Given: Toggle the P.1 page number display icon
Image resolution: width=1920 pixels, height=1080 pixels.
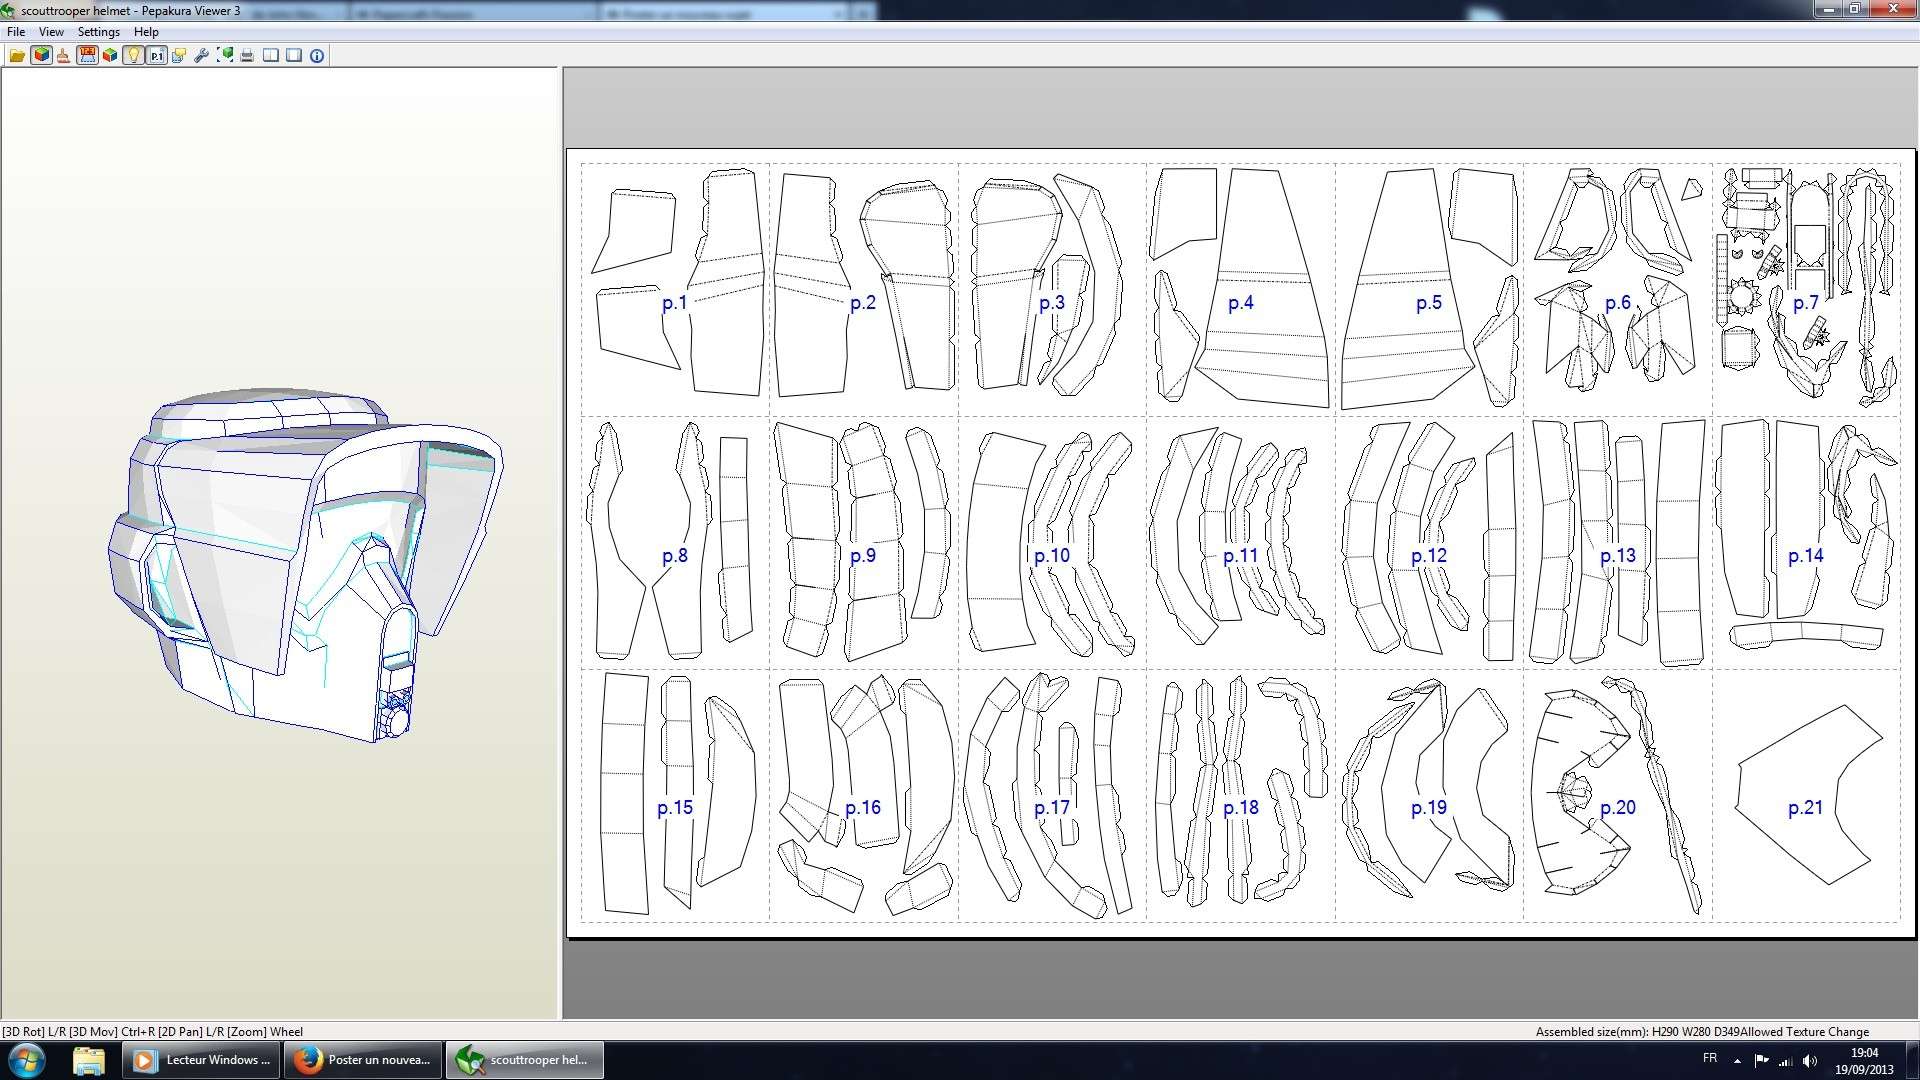Looking at the screenshot, I should pyautogui.click(x=156, y=56).
